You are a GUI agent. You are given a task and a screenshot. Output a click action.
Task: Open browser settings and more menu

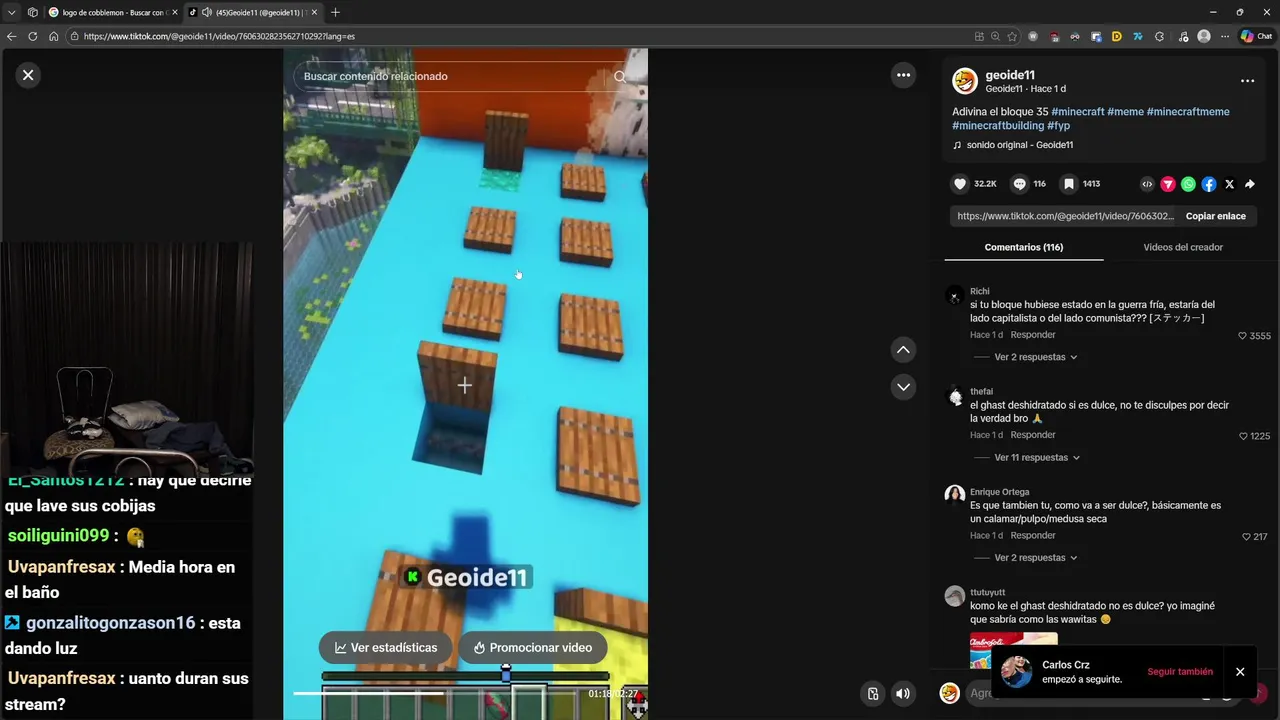pos(1225,36)
